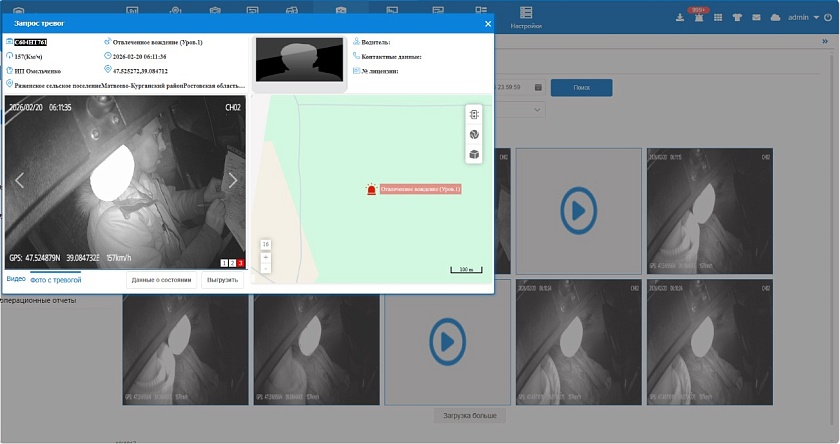Open the Настройки menu
The height and width of the screenshot is (444, 840).
(x=526, y=17)
